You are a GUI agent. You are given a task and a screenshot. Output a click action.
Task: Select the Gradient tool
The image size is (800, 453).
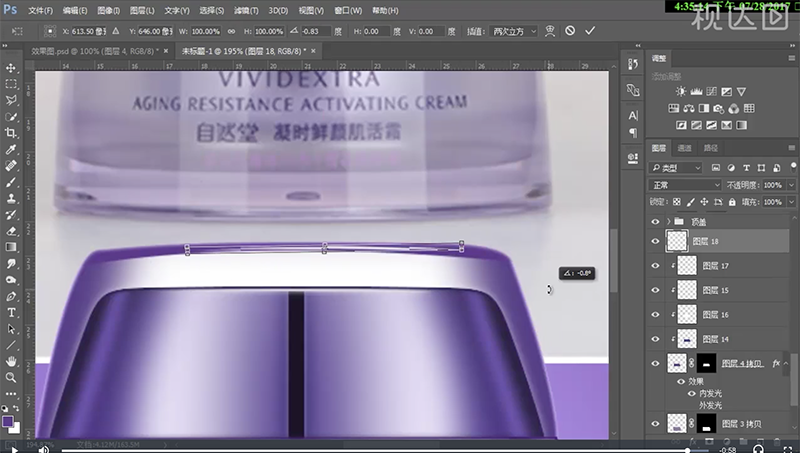(11, 247)
